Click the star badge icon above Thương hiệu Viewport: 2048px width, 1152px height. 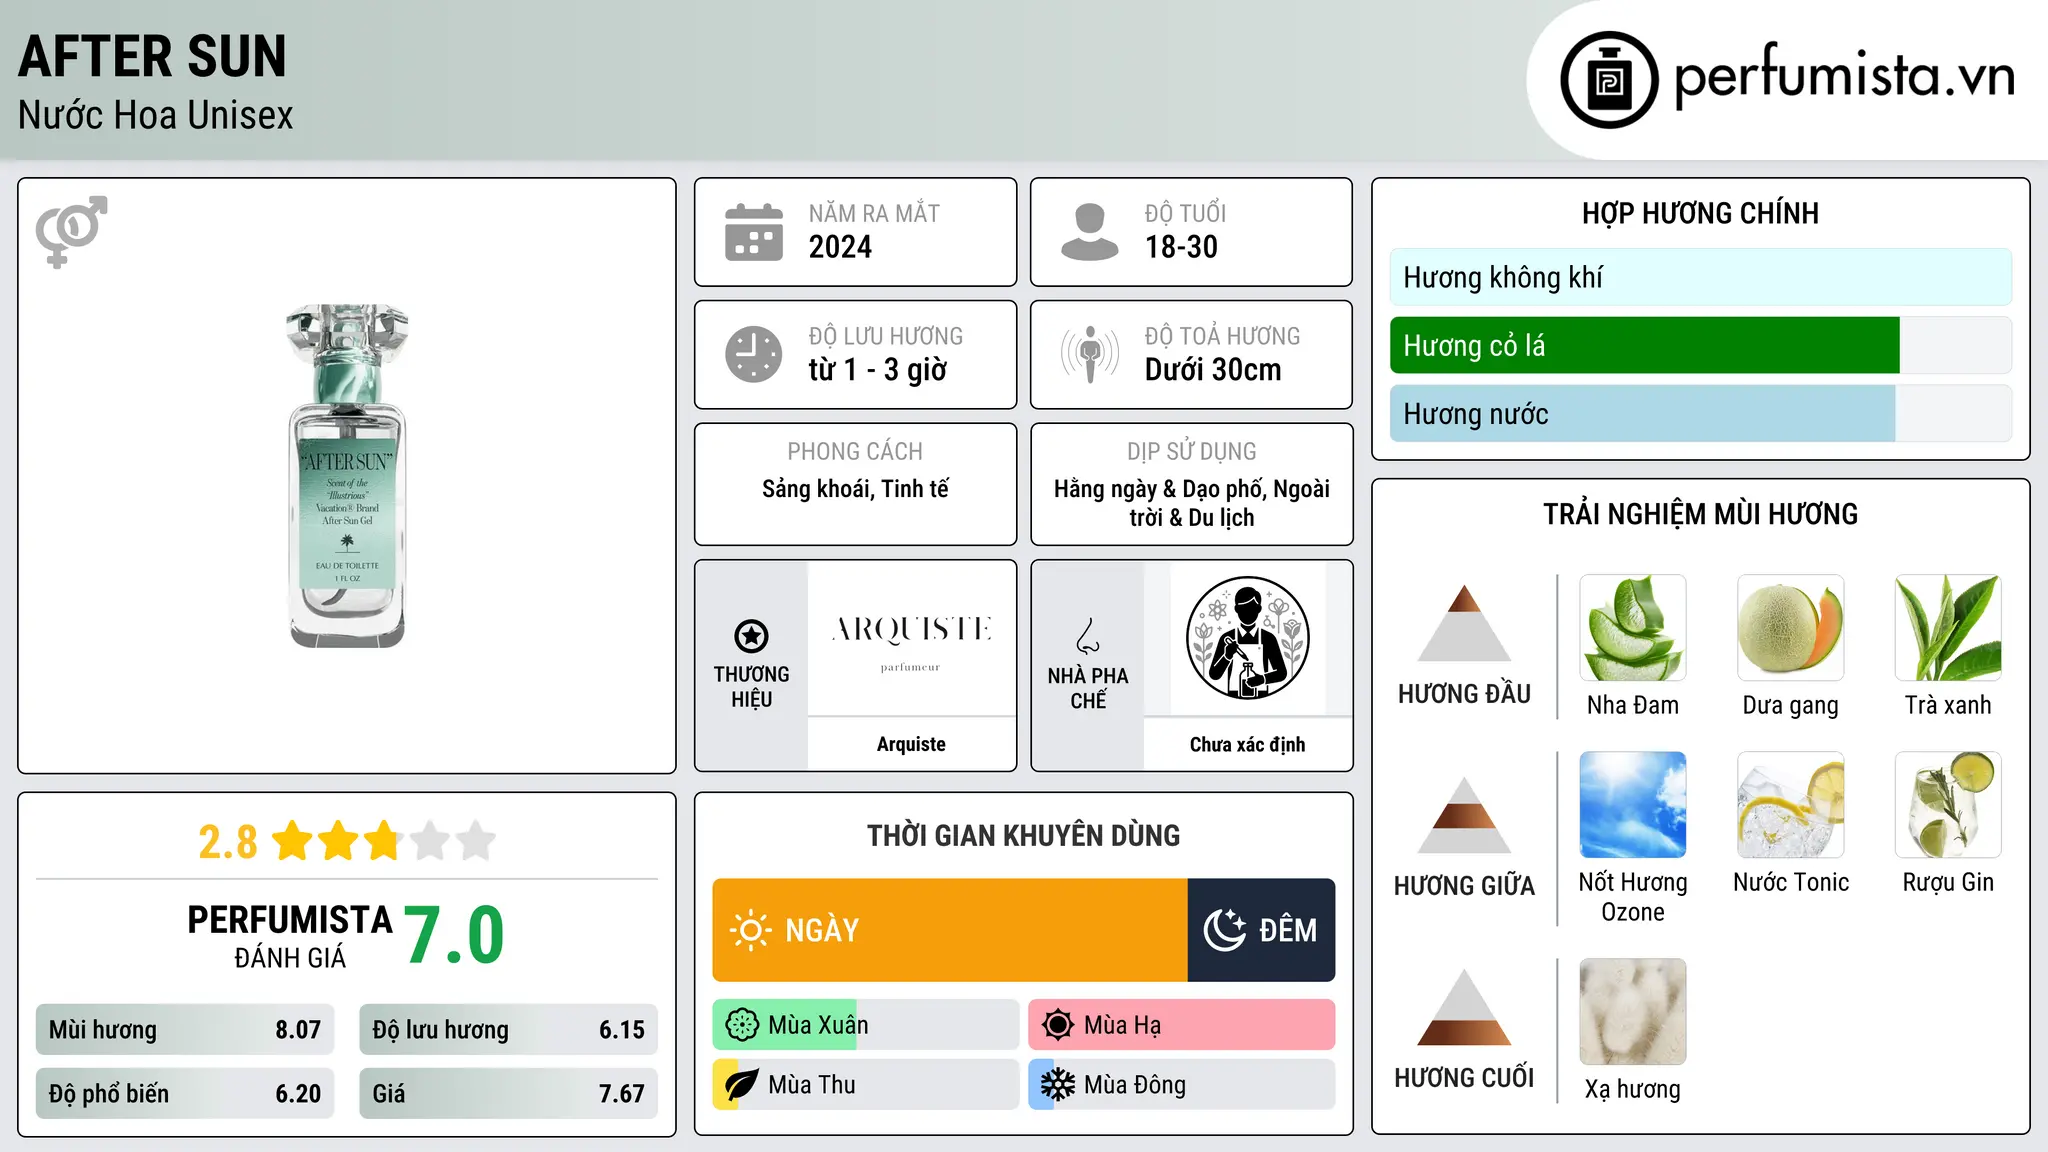pos(751,636)
